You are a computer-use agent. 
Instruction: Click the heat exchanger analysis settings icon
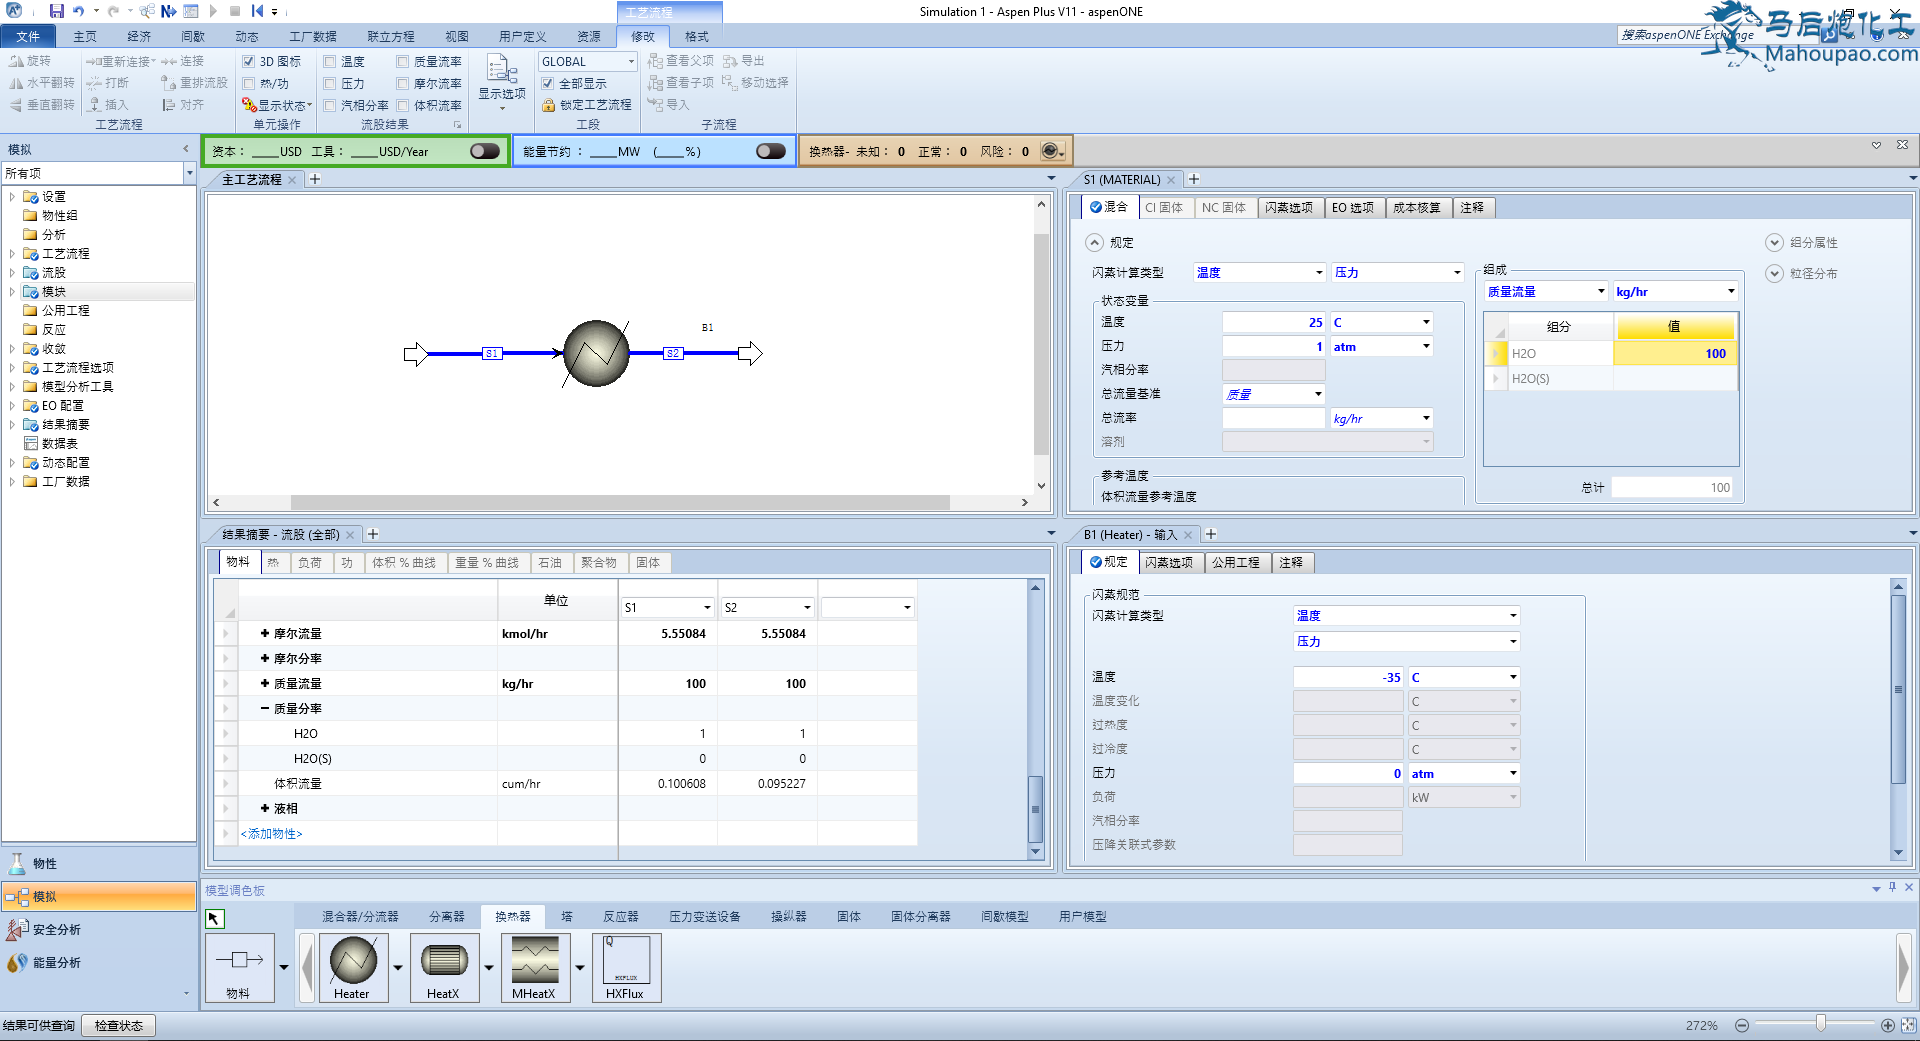coord(1050,151)
